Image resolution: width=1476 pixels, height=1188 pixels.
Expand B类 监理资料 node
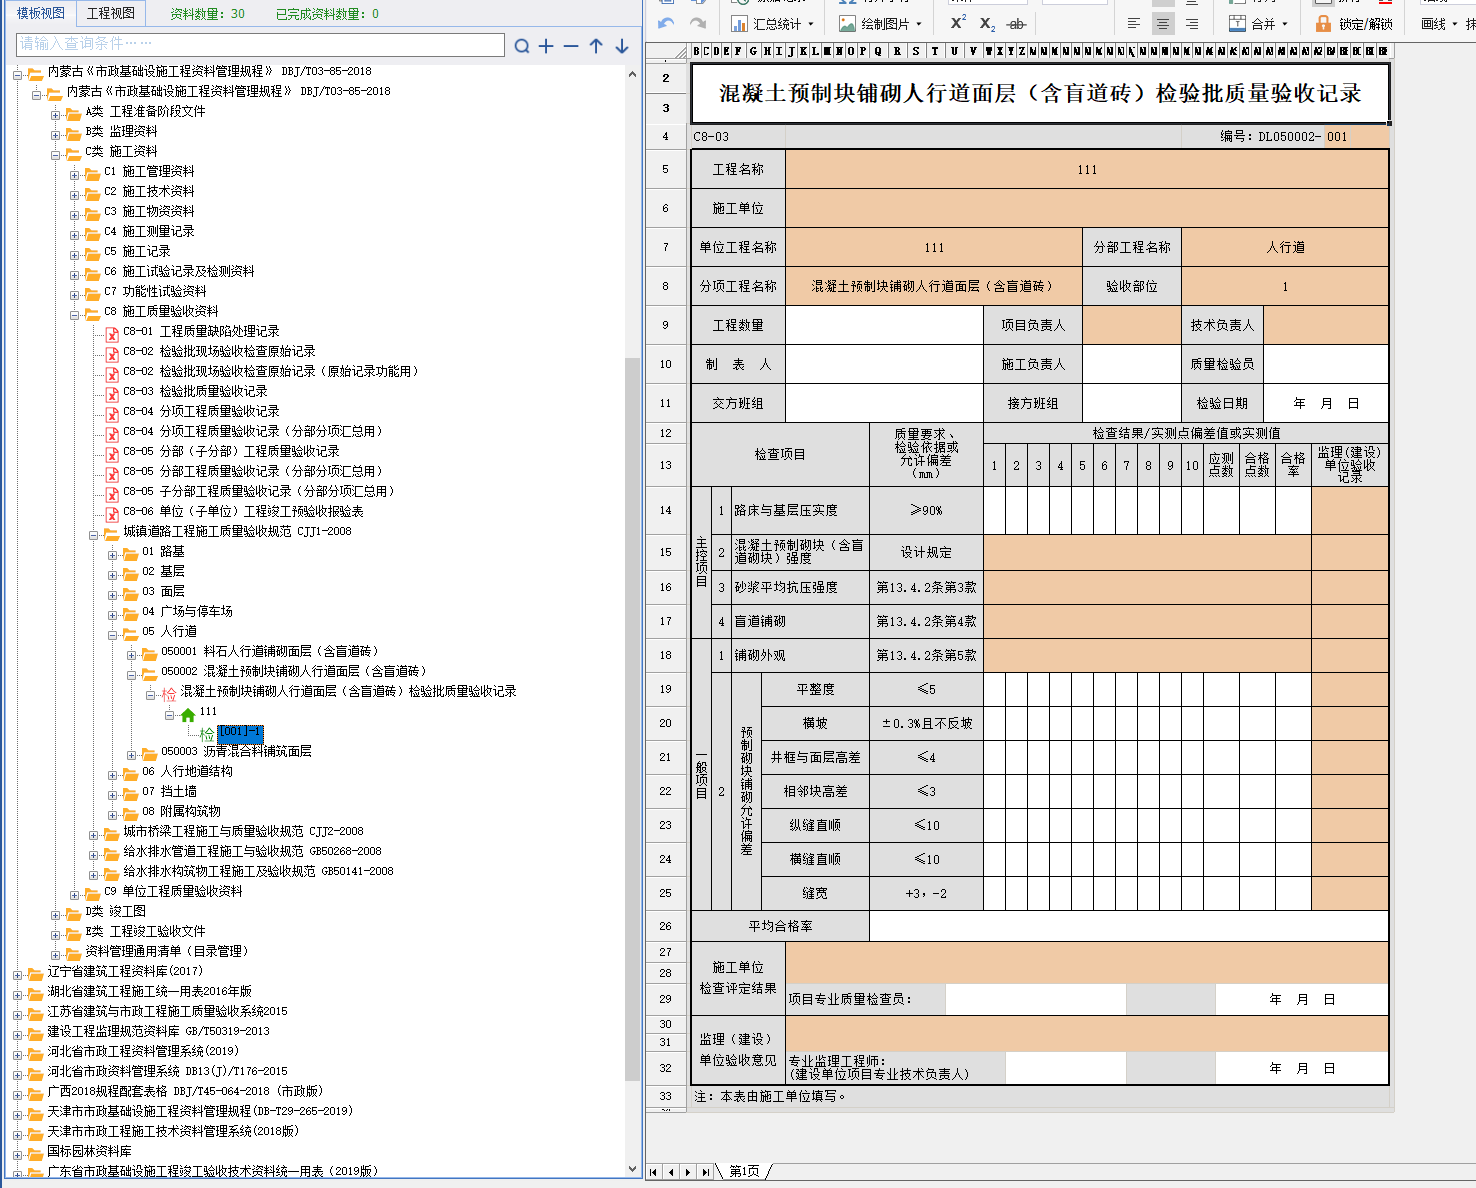pyautogui.click(x=56, y=134)
